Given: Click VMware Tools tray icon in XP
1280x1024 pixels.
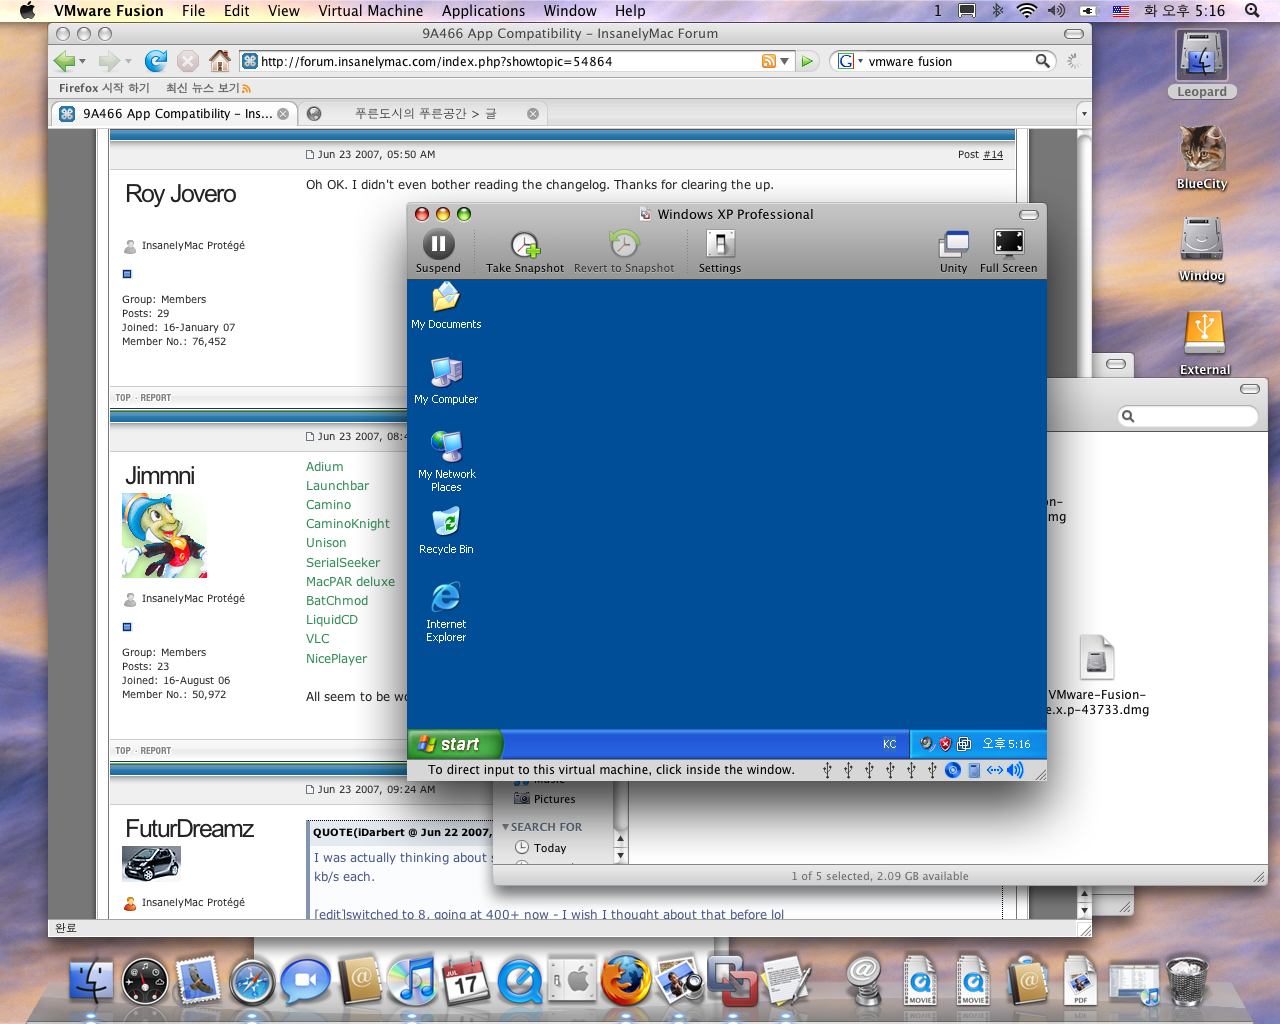Looking at the screenshot, I should [964, 744].
